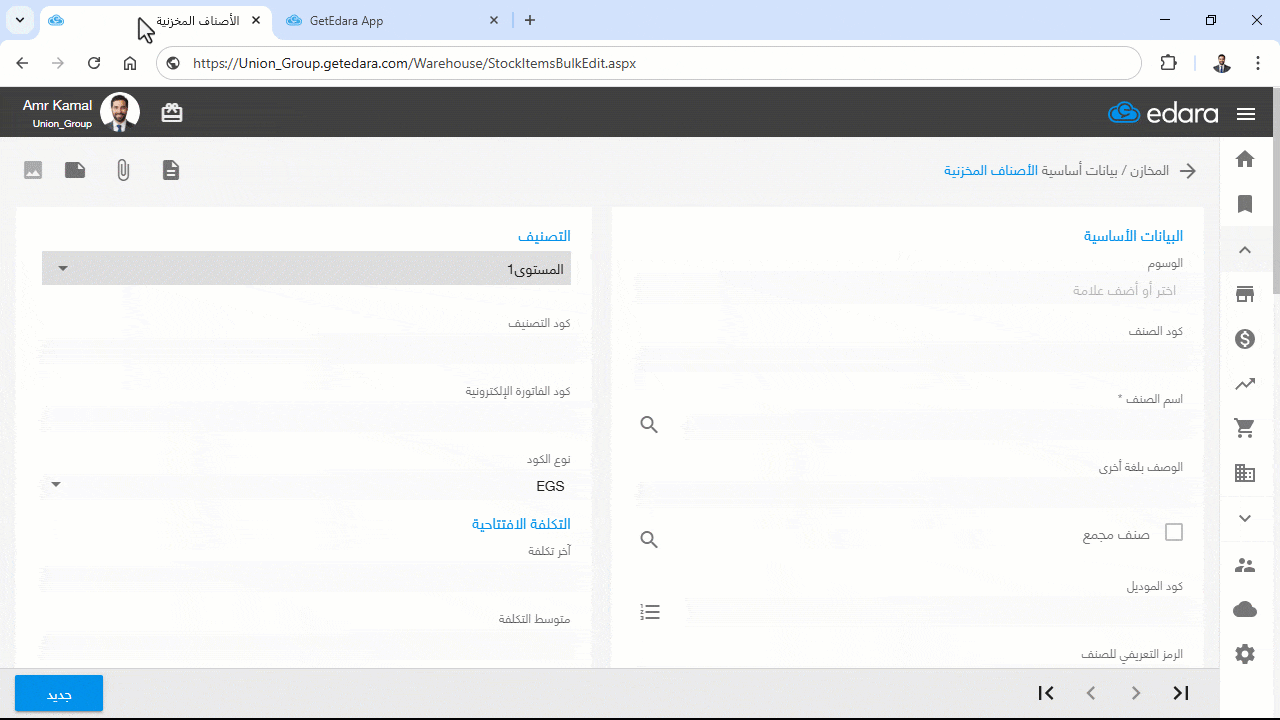Open the trending chart sidebar icon
1280x720 pixels.
pos(1245,384)
